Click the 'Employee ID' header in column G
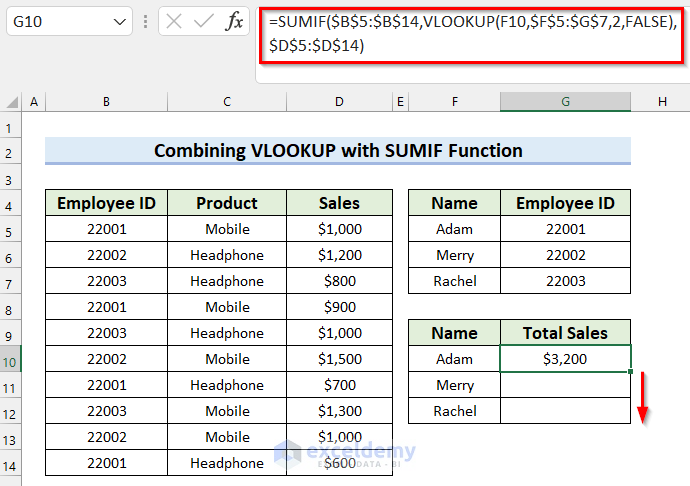690x486 pixels. (565, 203)
